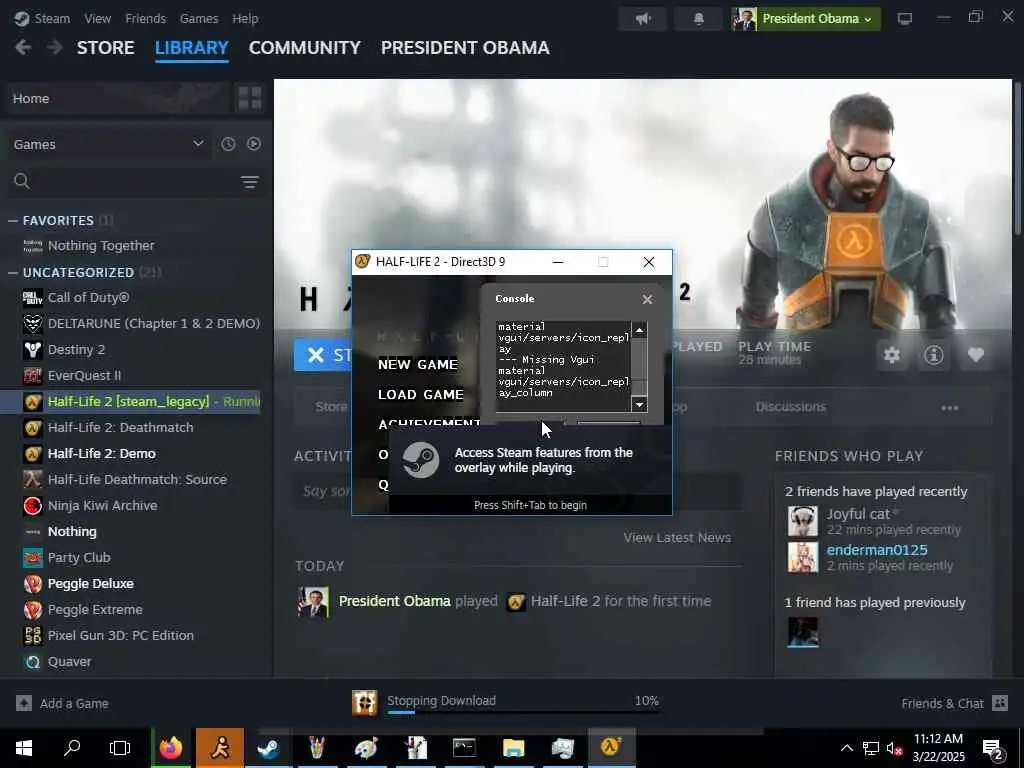The width and height of the screenshot is (1024, 768).
Task: Click LOAD GAME in Half-Life 2 menu
Action: coord(421,394)
